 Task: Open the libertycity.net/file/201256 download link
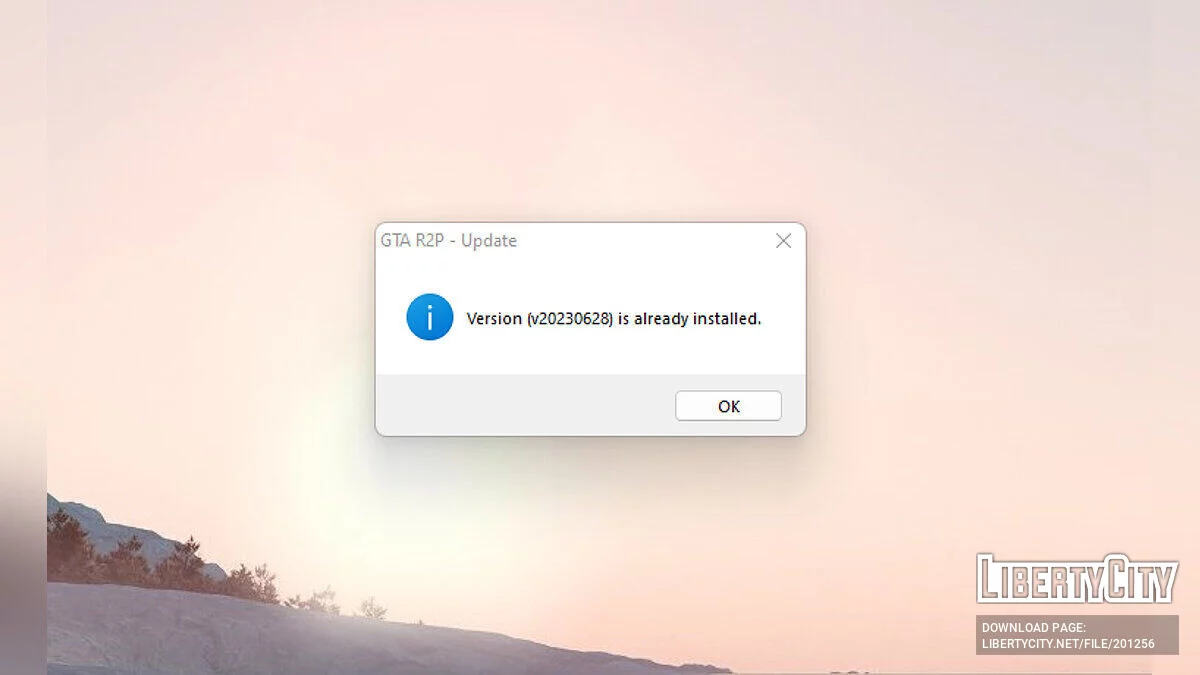[x=1068, y=644]
